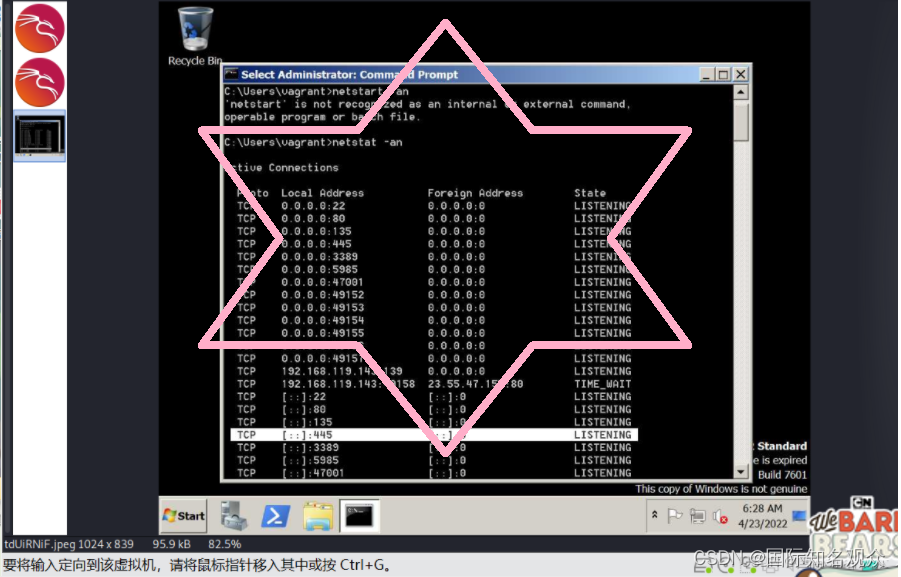Maximize the Command Prompt window
Viewport: 901px width, 577px height.
tap(723, 74)
